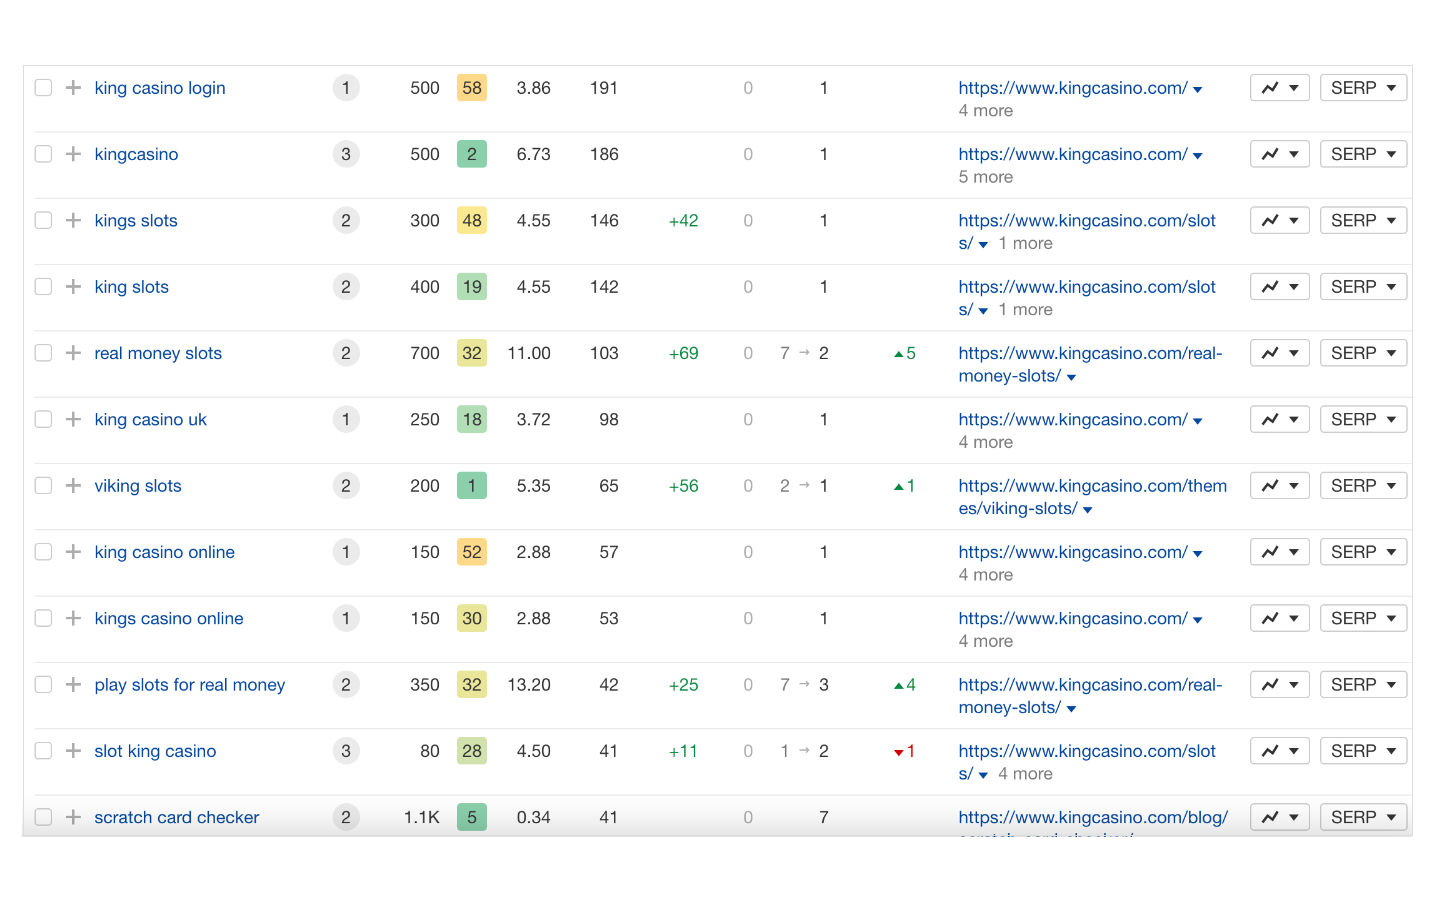The image size is (1440, 900).
Task: Click traffic change +69 for real money slots
Action: [683, 353]
